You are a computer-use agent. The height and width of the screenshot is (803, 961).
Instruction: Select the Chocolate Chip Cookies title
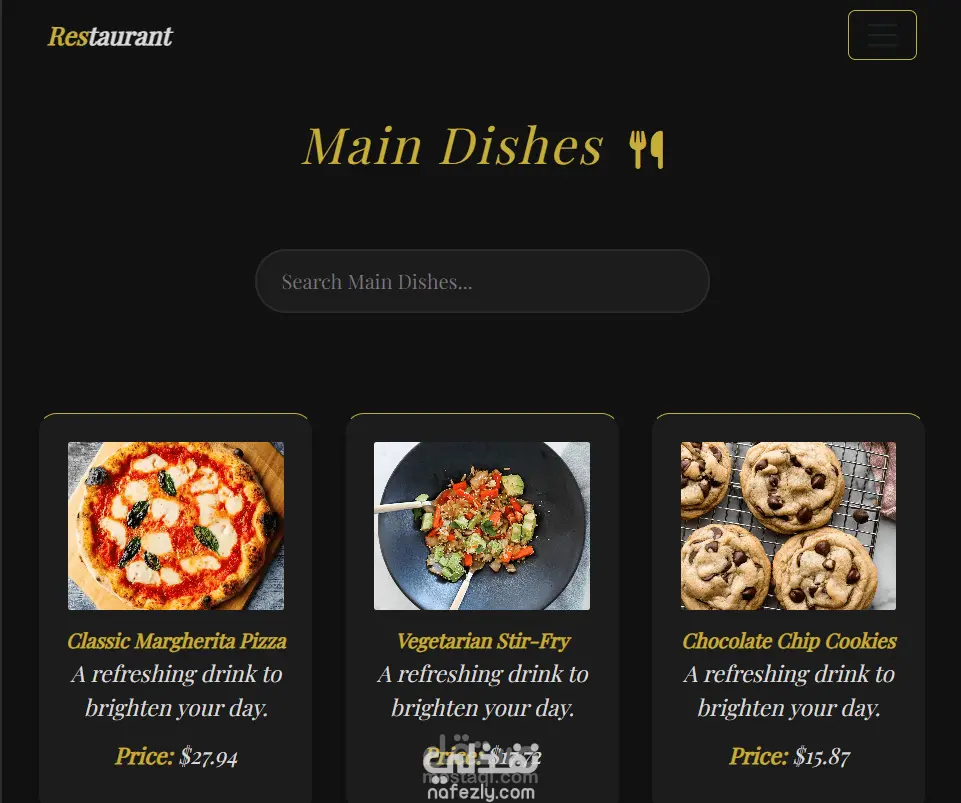tap(789, 641)
